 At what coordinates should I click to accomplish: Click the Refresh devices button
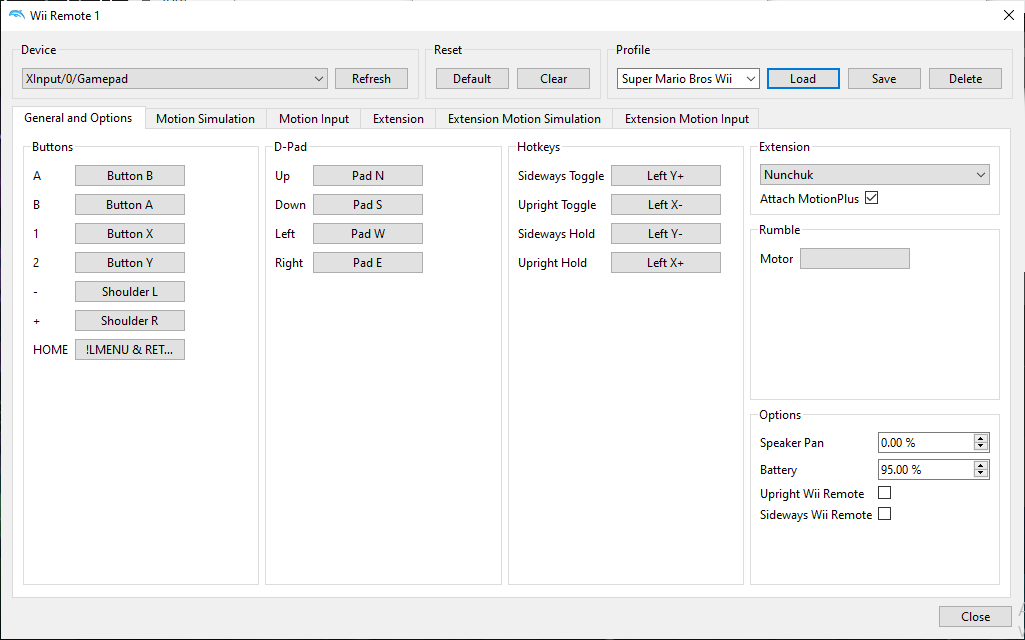371,78
